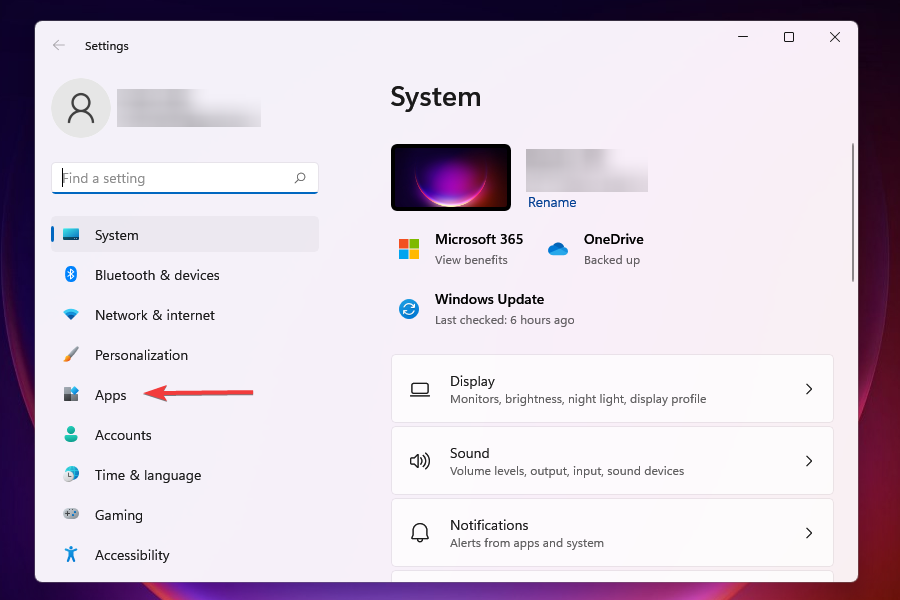Click the Sound speaker icon
Screen dimensions: 900x600
(420, 461)
